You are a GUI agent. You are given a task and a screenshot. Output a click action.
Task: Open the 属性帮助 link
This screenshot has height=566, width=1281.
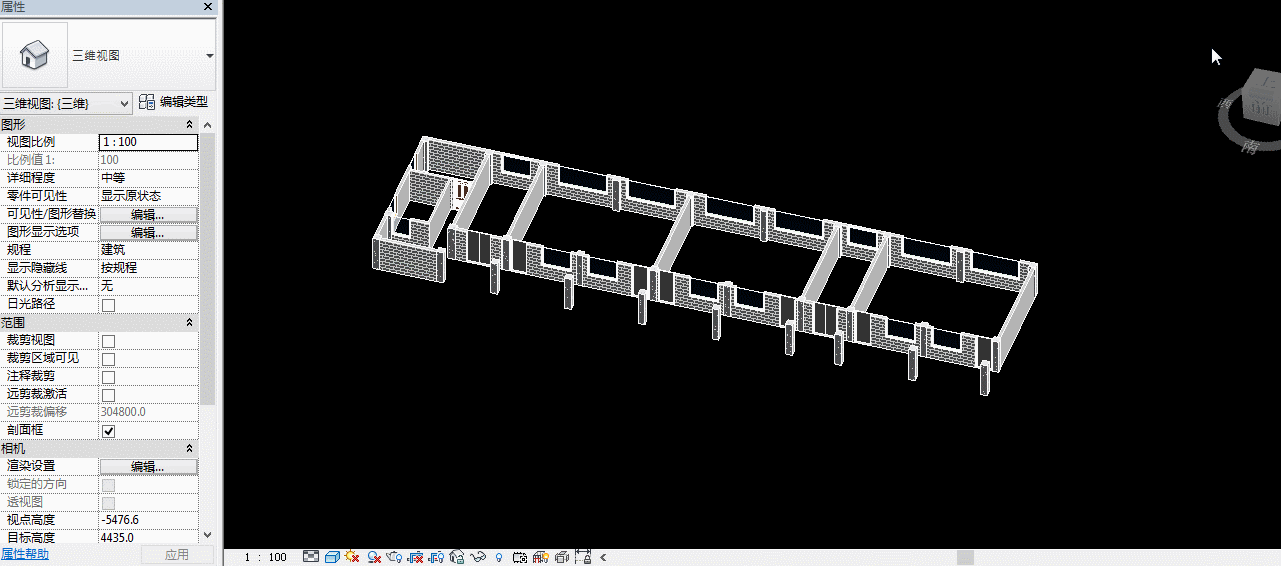[x=24, y=554]
